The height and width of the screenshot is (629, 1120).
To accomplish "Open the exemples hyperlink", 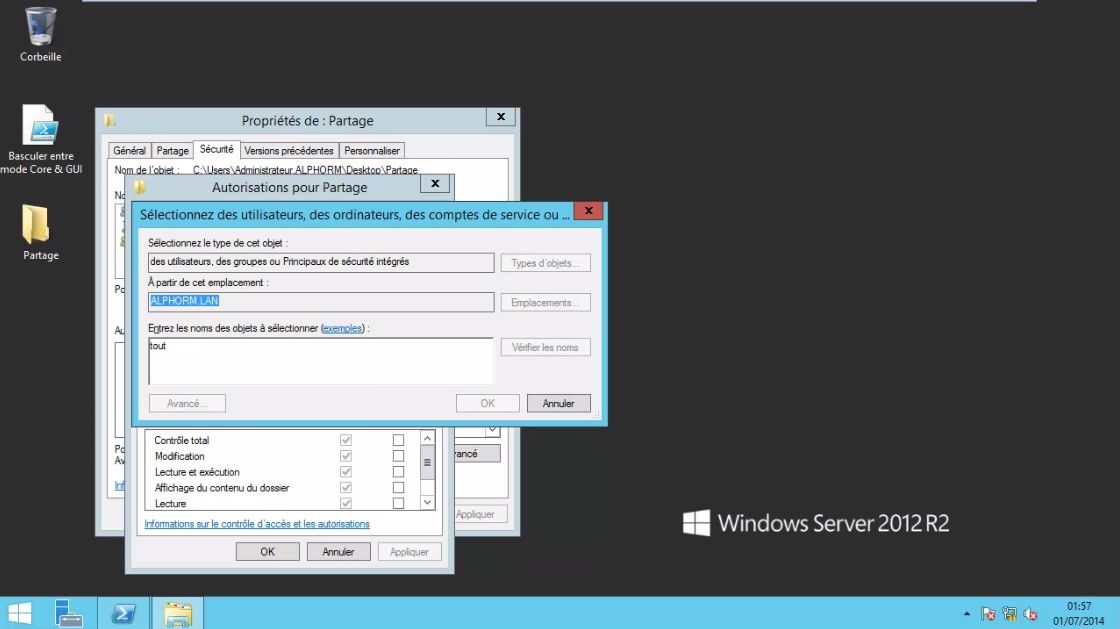I will [x=342, y=328].
